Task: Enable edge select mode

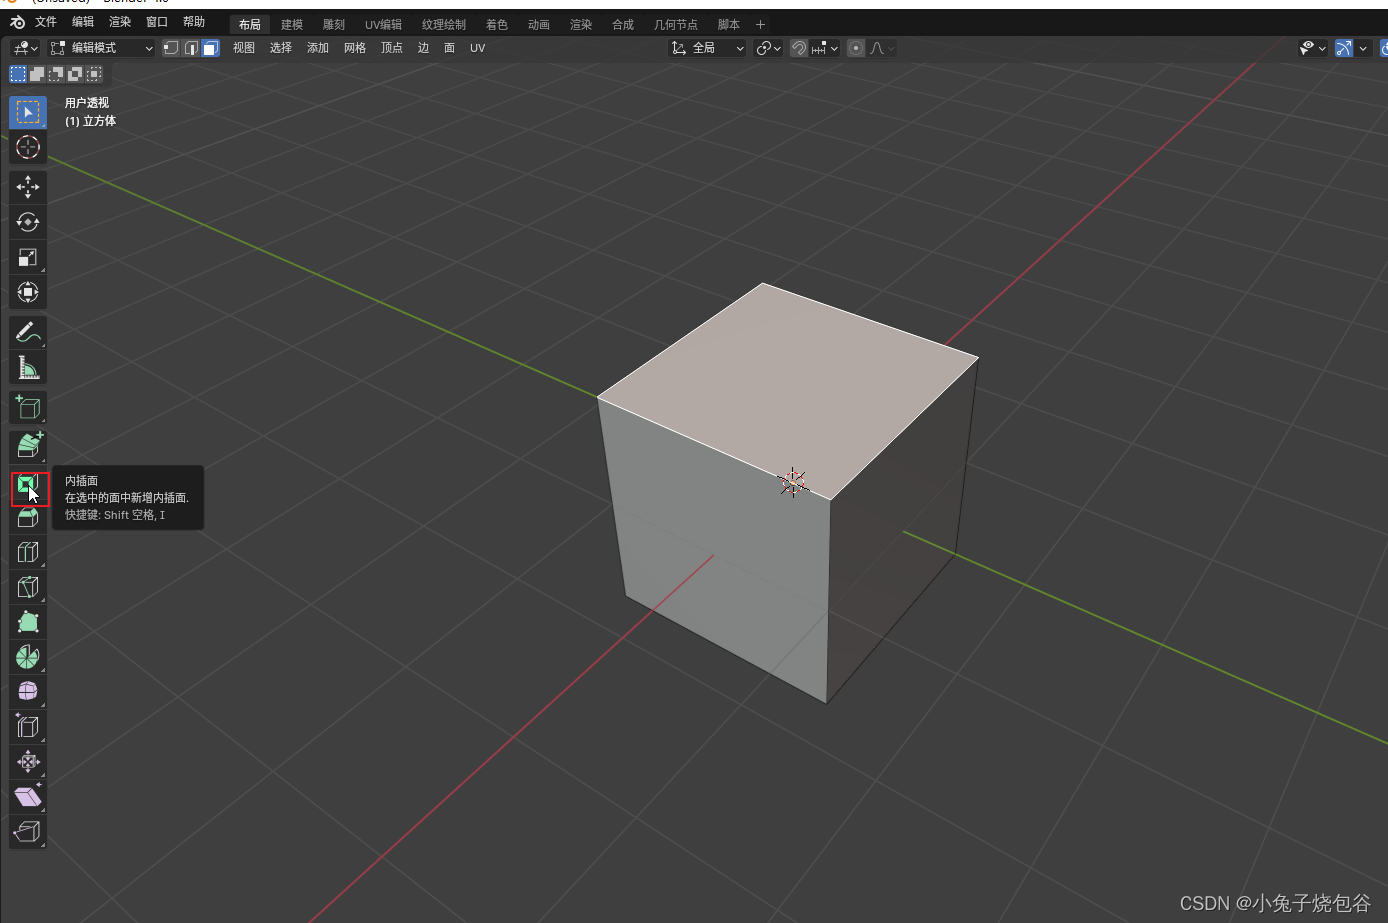Action: point(191,48)
